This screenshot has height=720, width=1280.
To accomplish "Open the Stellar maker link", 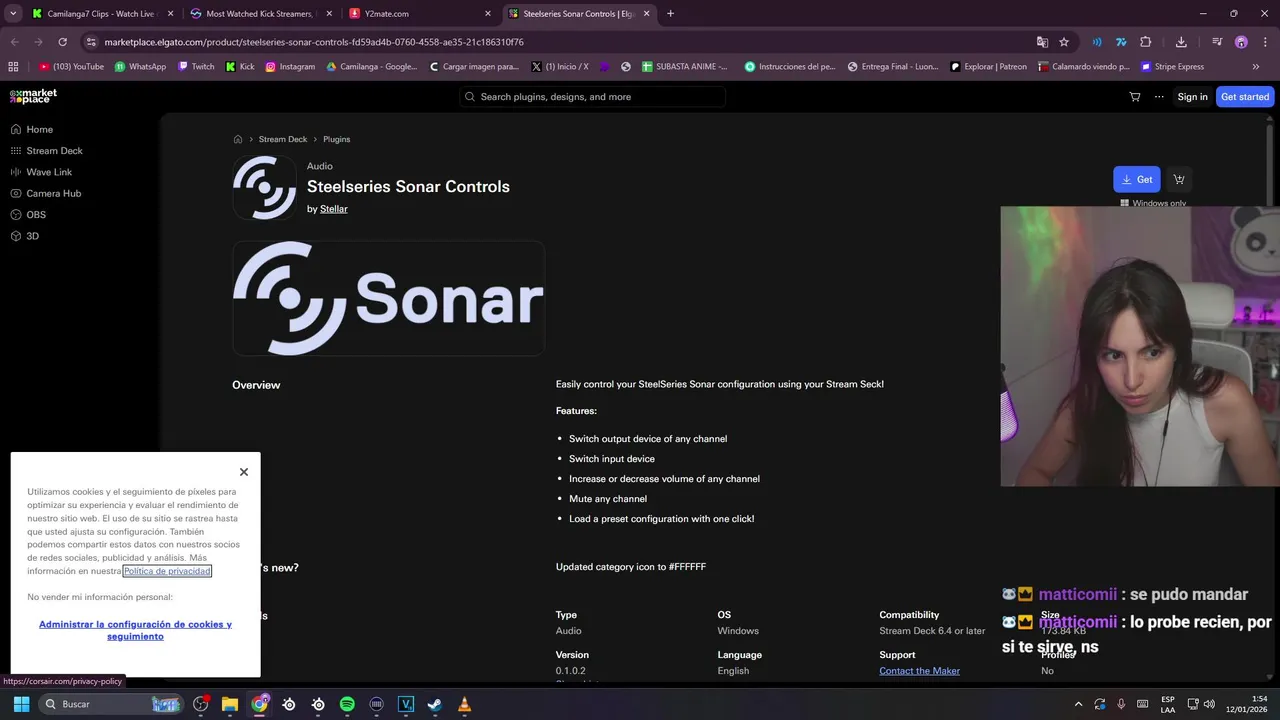I will click(x=334, y=209).
